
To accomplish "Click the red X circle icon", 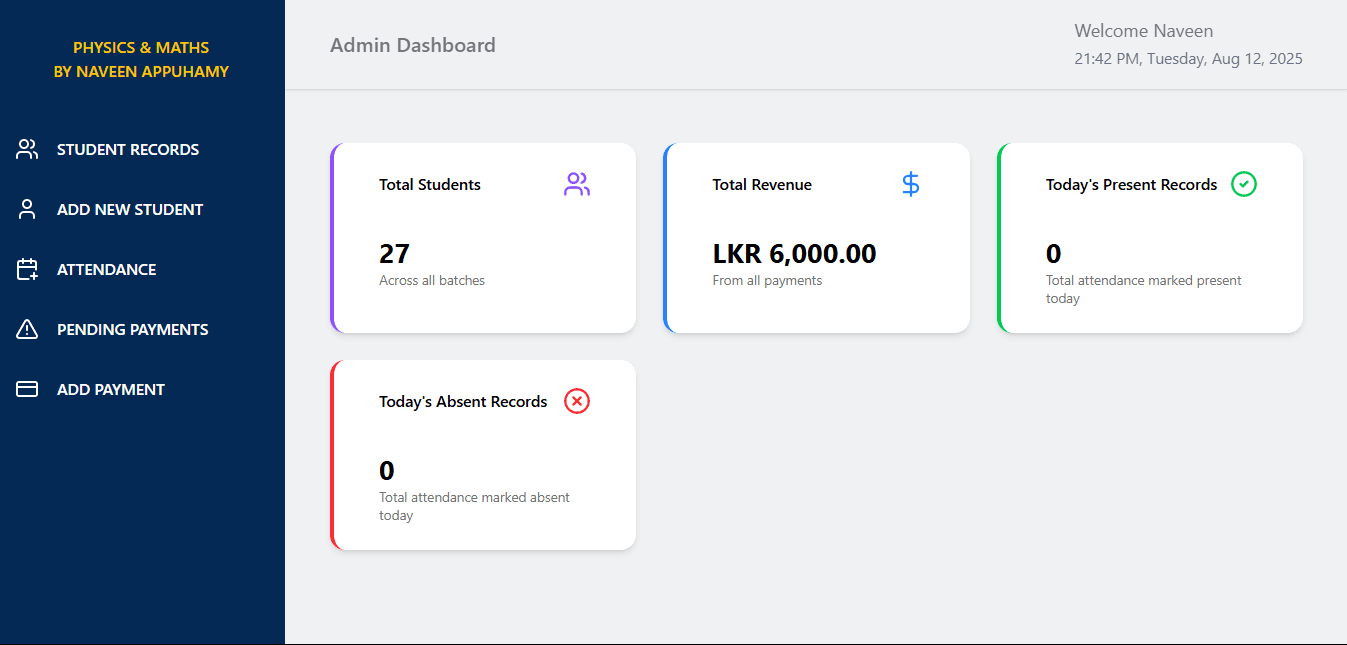I will pos(577,401).
